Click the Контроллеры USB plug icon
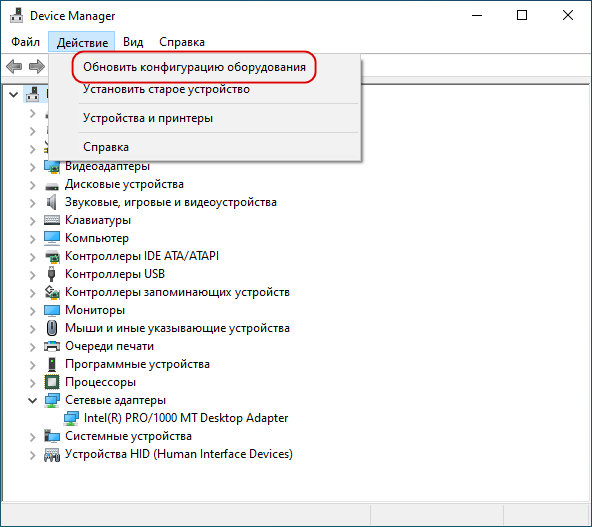The image size is (592, 527). tap(52, 274)
